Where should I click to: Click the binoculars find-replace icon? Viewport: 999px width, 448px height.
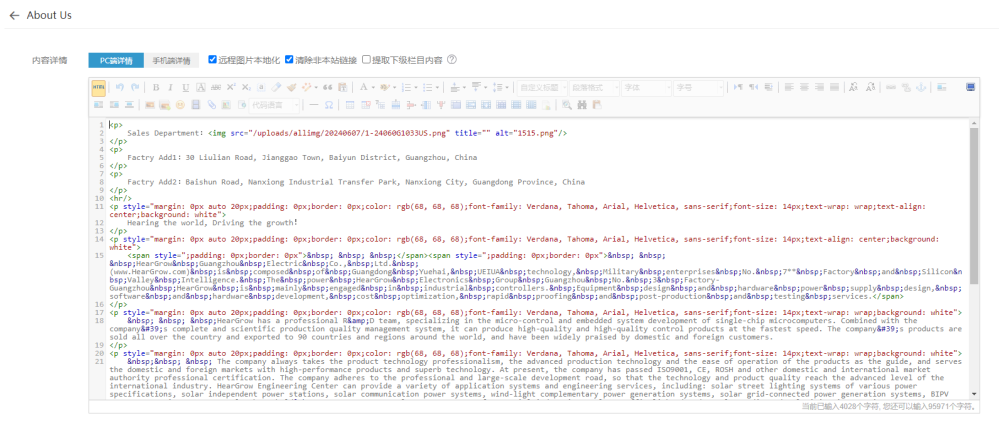click(582, 105)
